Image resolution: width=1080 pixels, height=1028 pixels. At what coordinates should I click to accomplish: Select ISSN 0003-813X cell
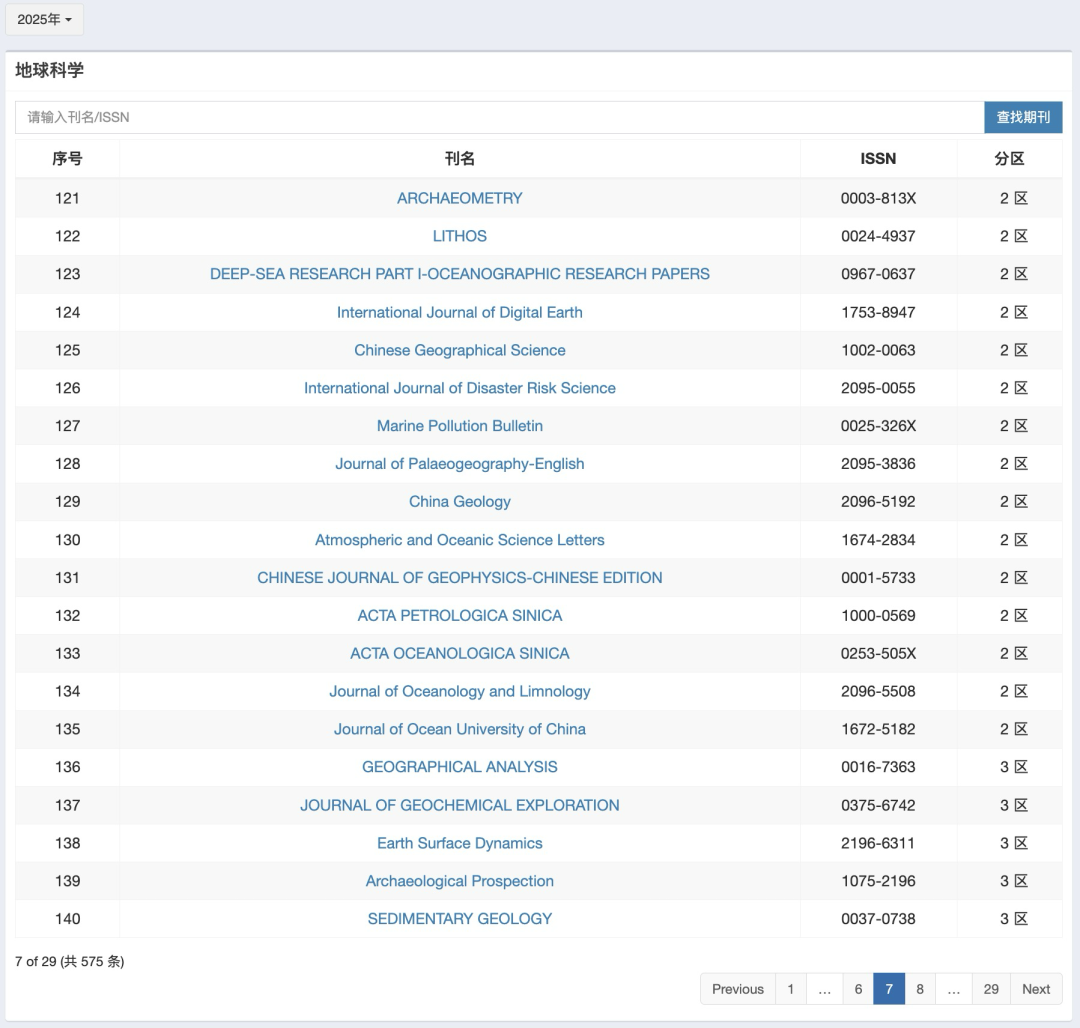[878, 198]
